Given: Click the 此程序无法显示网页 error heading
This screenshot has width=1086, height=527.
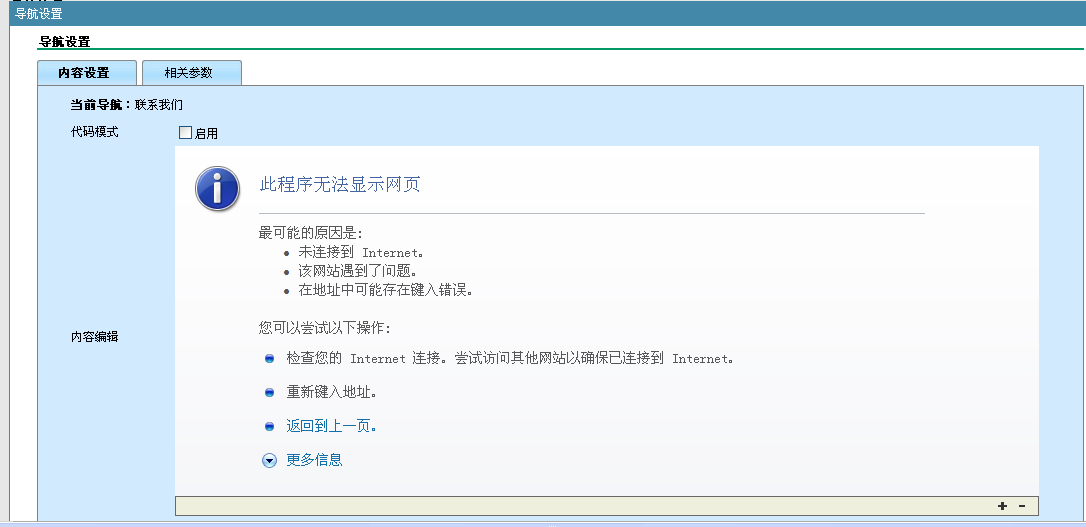Looking at the screenshot, I should tap(340, 184).
